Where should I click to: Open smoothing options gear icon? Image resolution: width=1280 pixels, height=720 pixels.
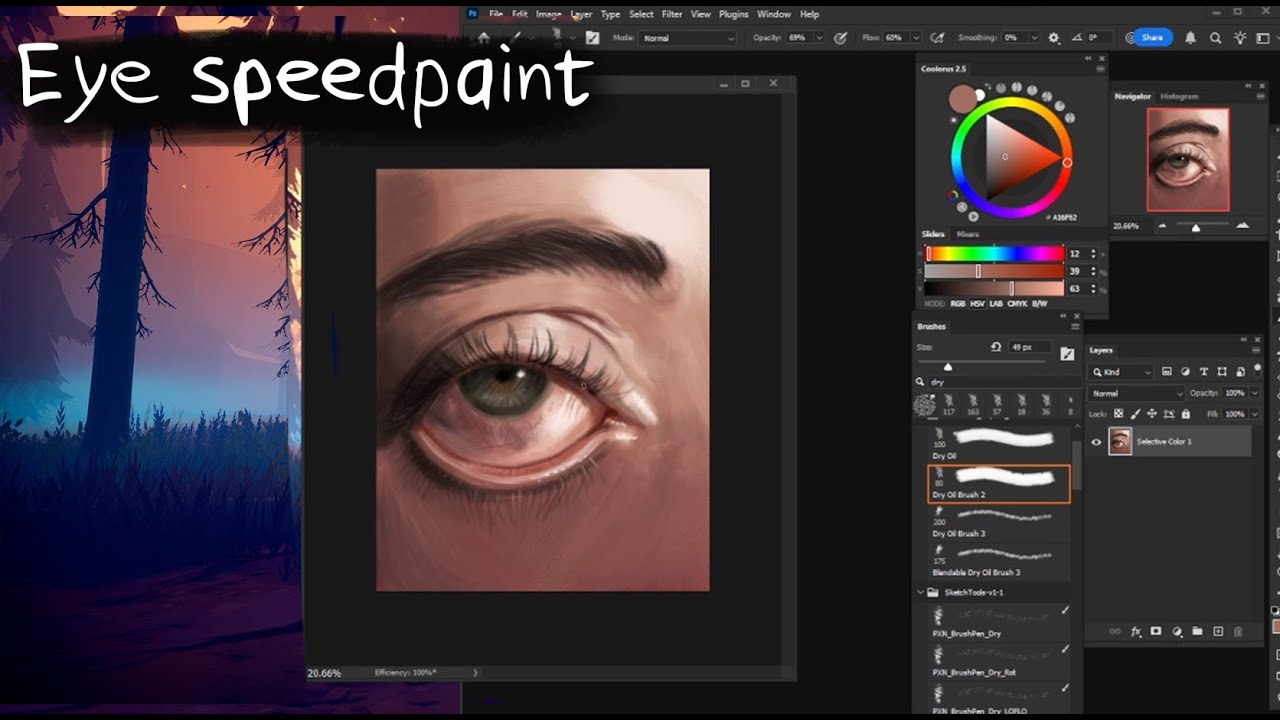tap(1053, 38)
